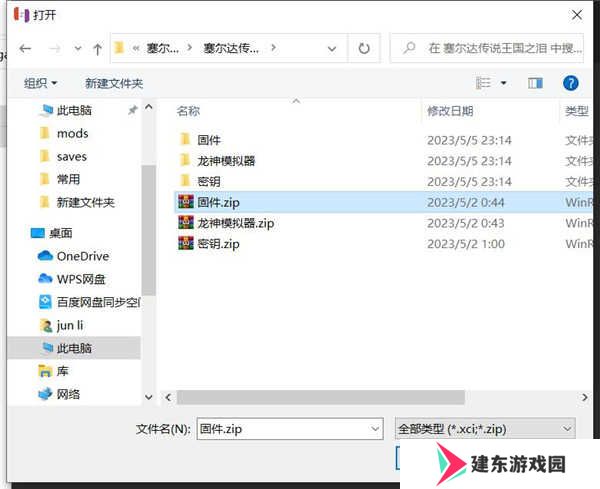Click the WinRAR icon of 龙神模拟器.zip
Image resolution: width=600 pixels, height=489 pixels.
pyautogui.click(x=186, y=222)
